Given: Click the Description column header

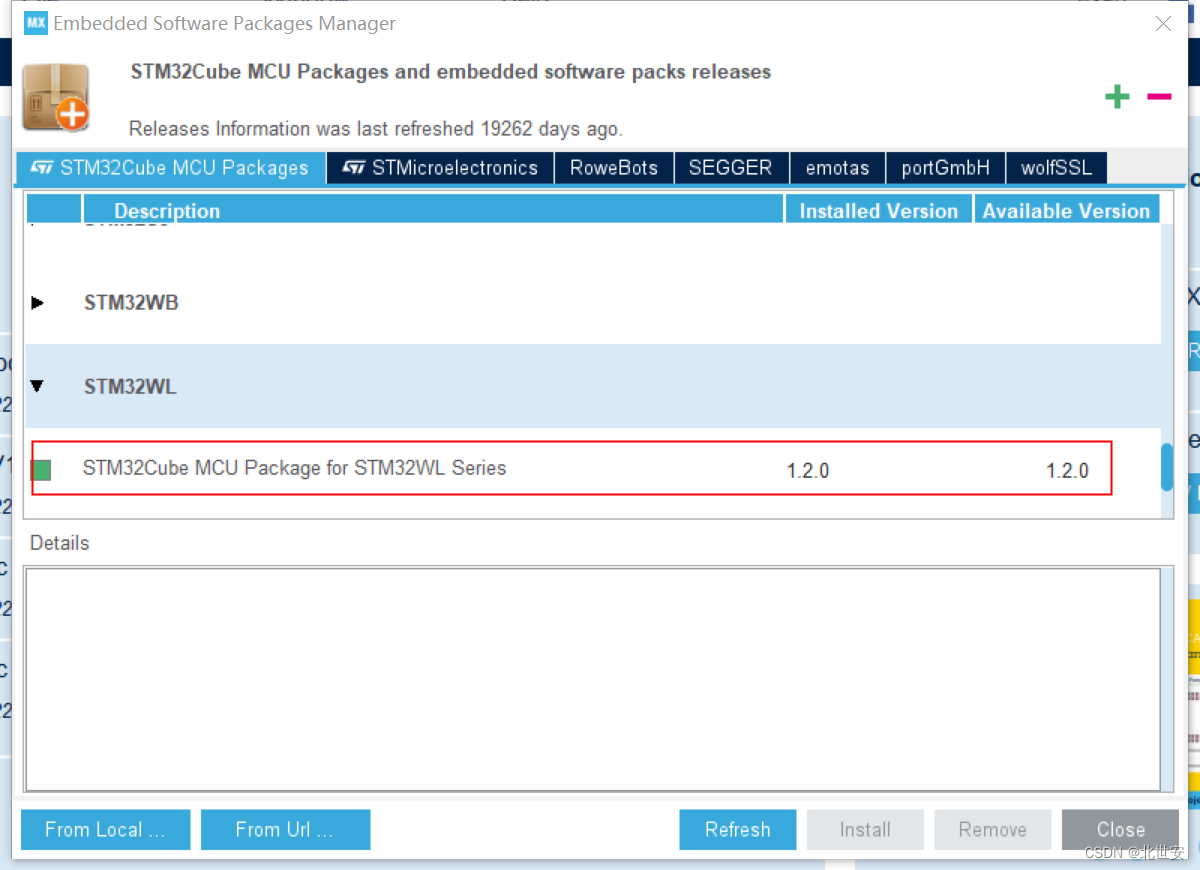Looking at the screenshot, I should tap(433, 210).
